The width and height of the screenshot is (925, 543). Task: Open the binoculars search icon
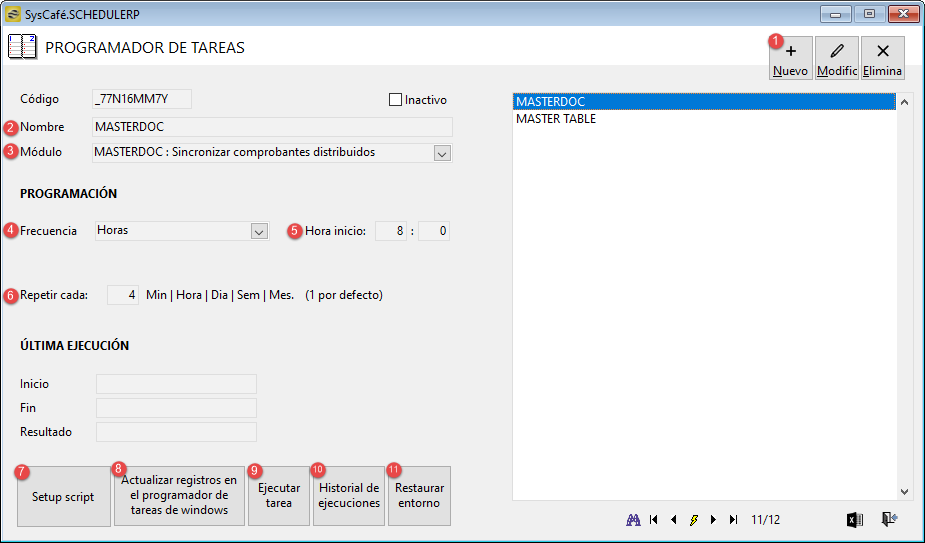633,519
